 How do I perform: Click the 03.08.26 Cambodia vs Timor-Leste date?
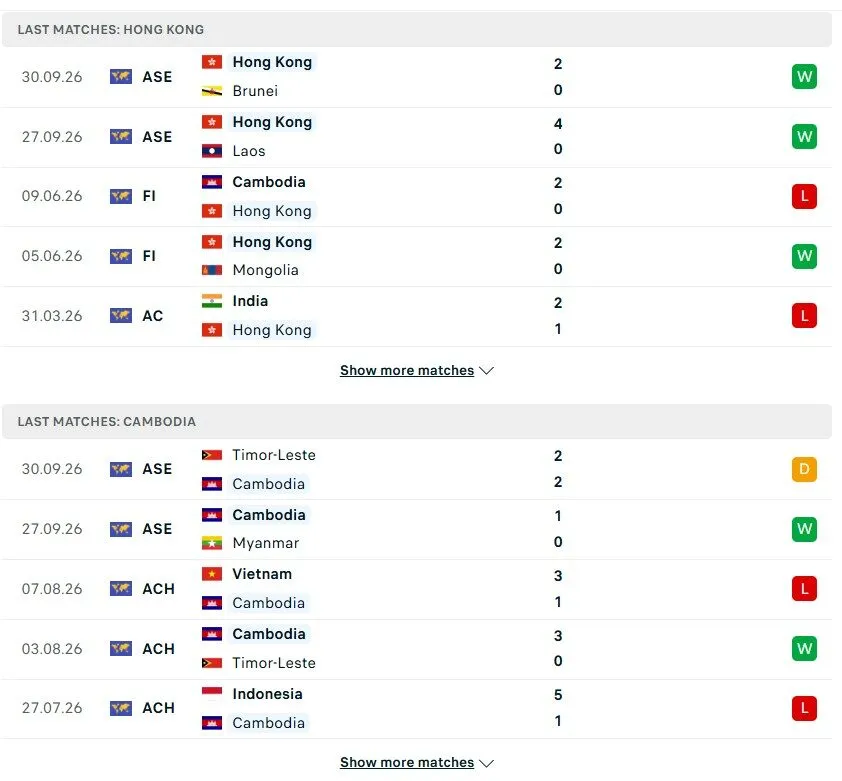(x=52, y=648)
